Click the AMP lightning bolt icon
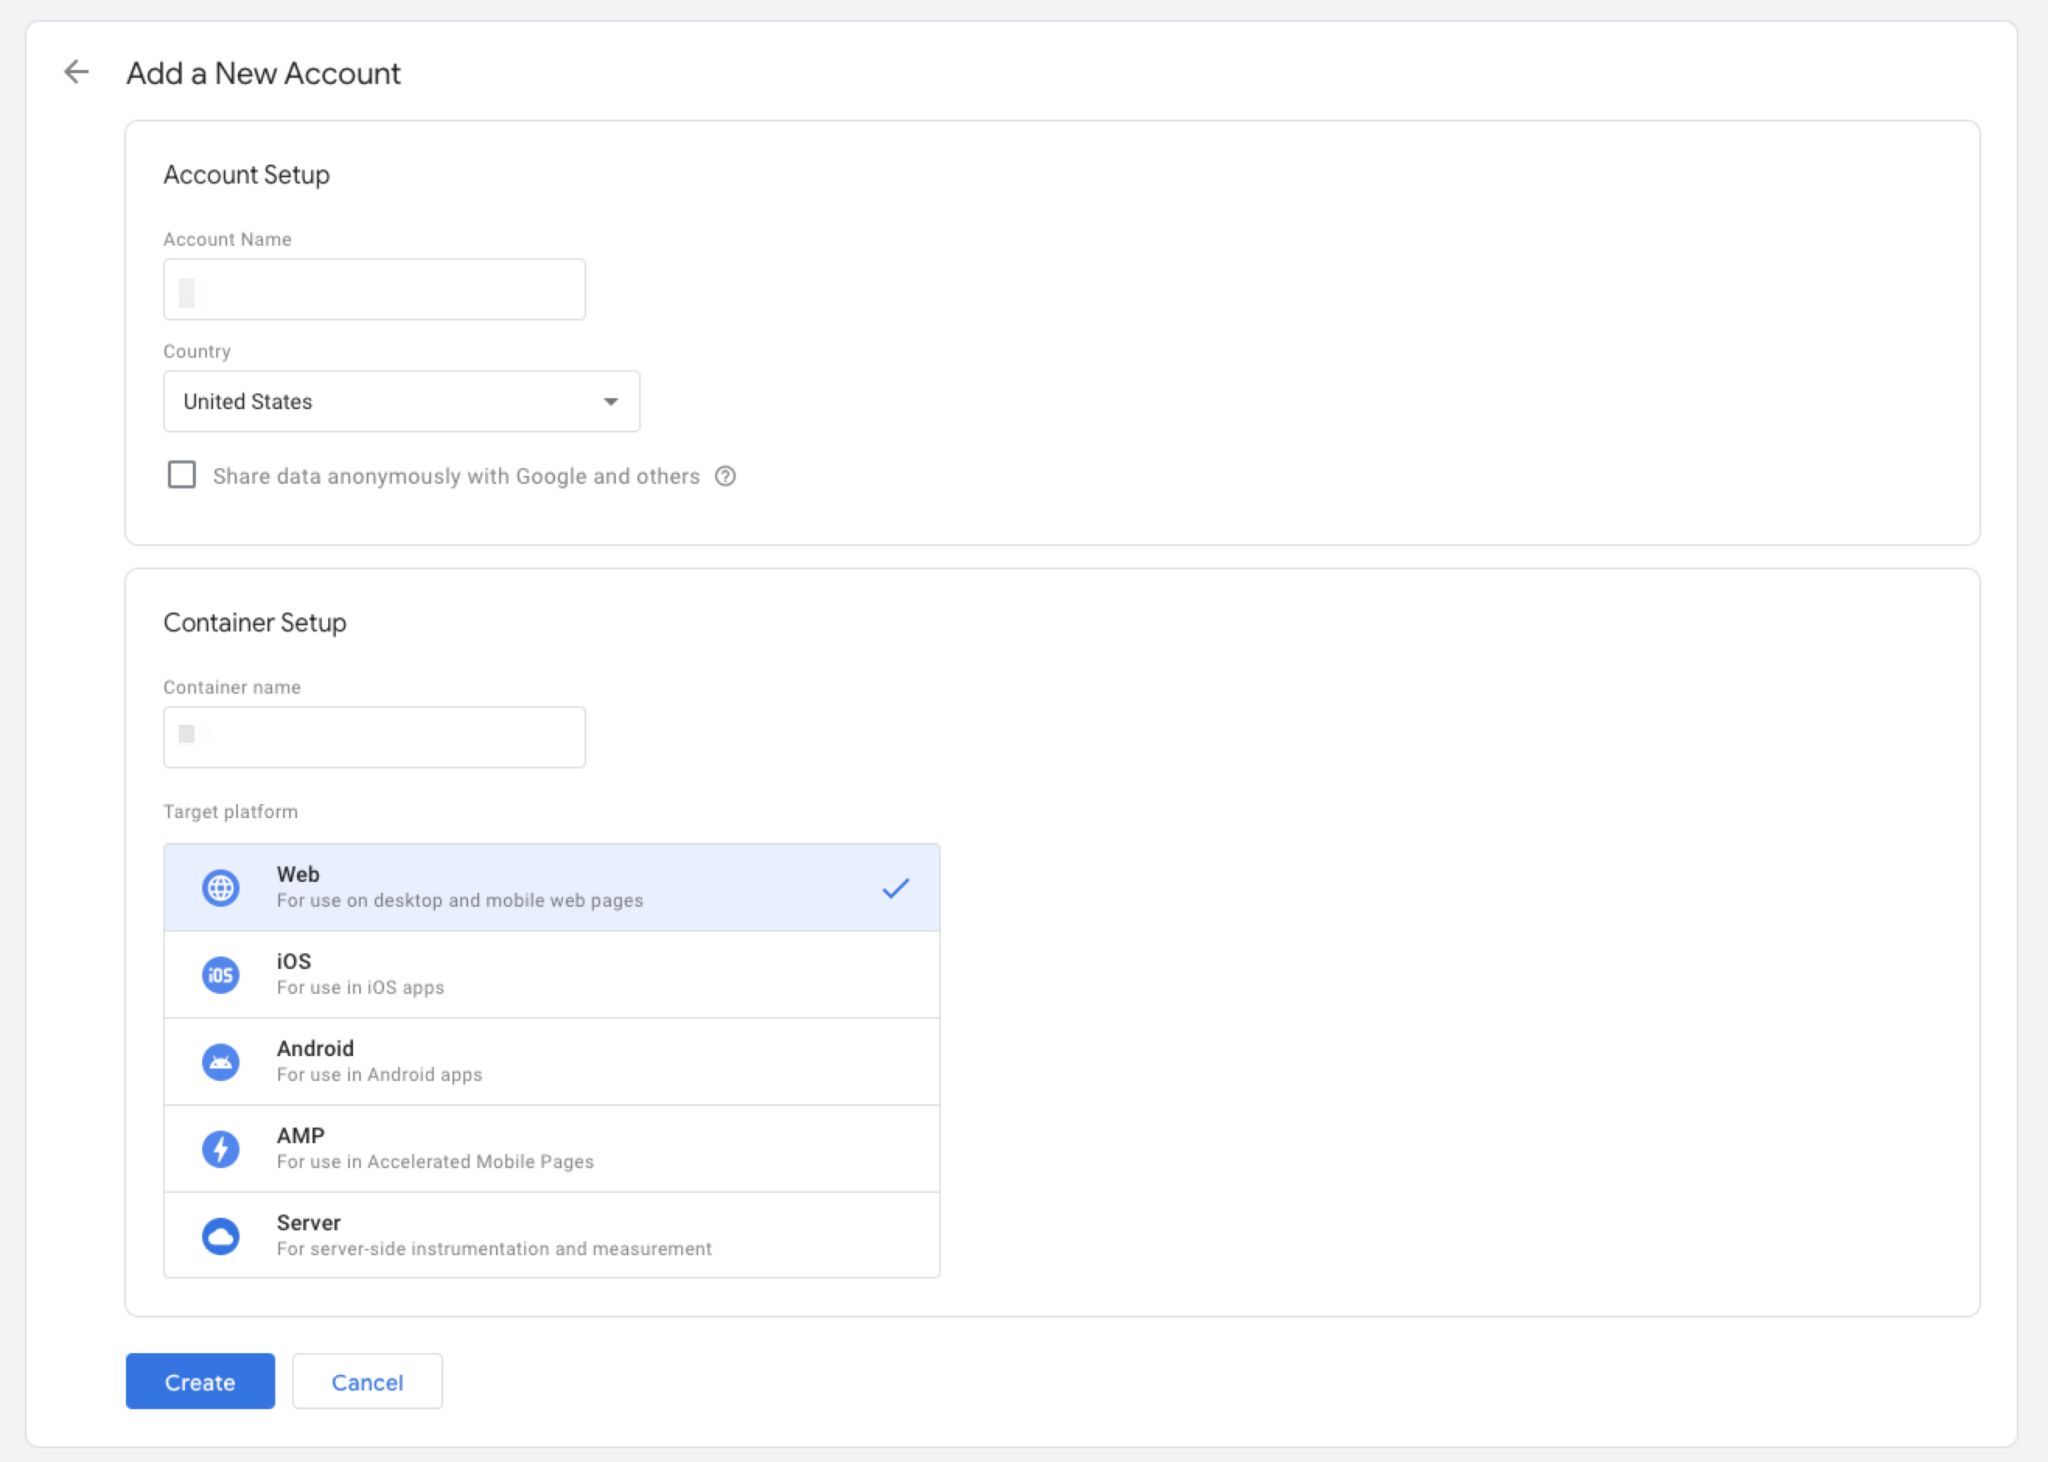This screenshot has width=2048, height=1462. [x=220, y=1148]
